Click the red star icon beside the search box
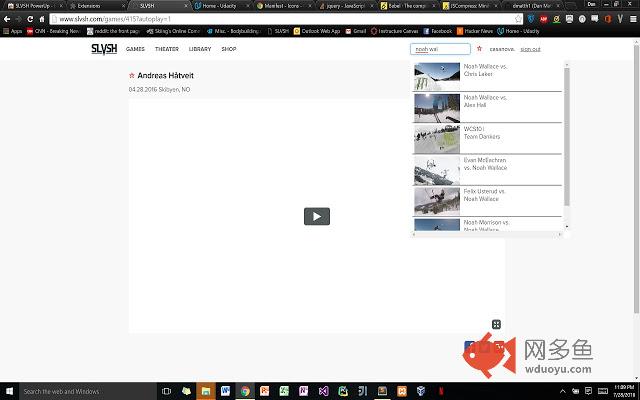The width and height of the screenshot is (640, 400). pyautogui.click(x=479, y=49)
